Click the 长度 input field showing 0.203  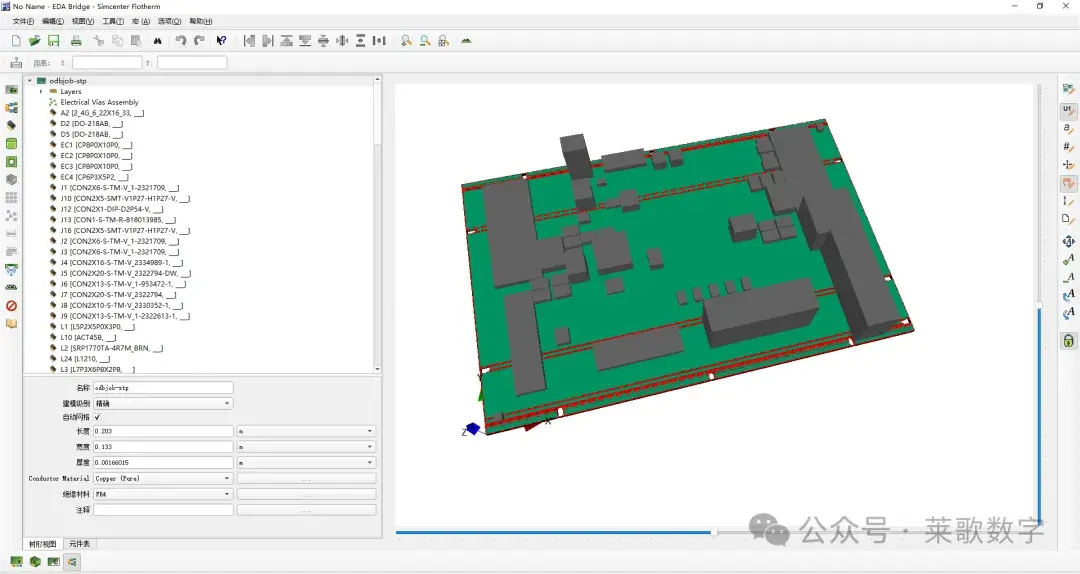(x=163, y=431)
